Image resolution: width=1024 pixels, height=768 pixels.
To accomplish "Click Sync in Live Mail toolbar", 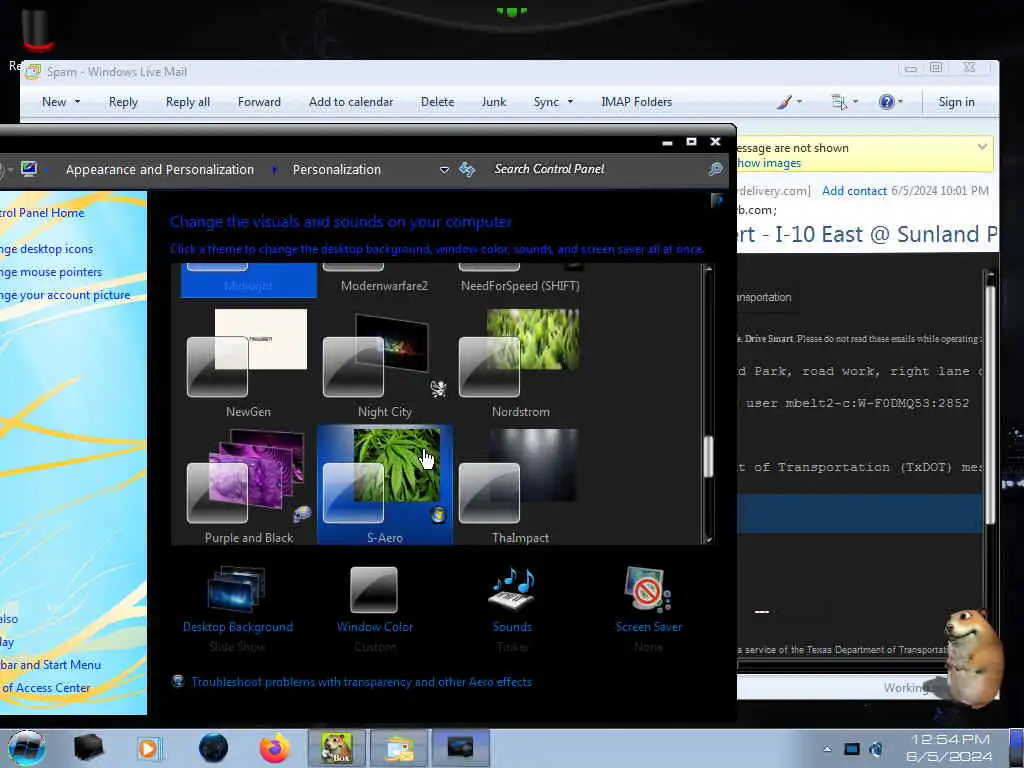I will click(x=546, y=102).
